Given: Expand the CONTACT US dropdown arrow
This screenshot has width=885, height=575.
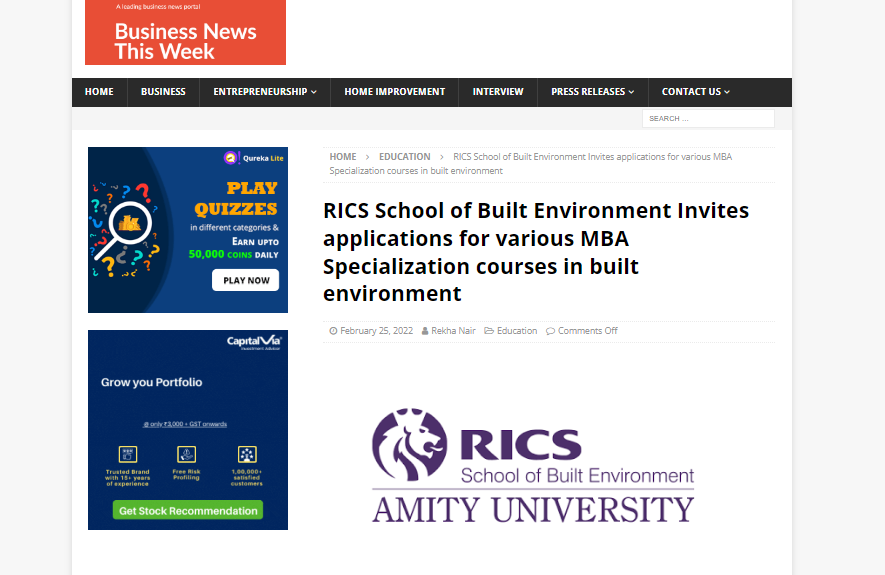Looking at the screenshot, I should tap(727, 92).
